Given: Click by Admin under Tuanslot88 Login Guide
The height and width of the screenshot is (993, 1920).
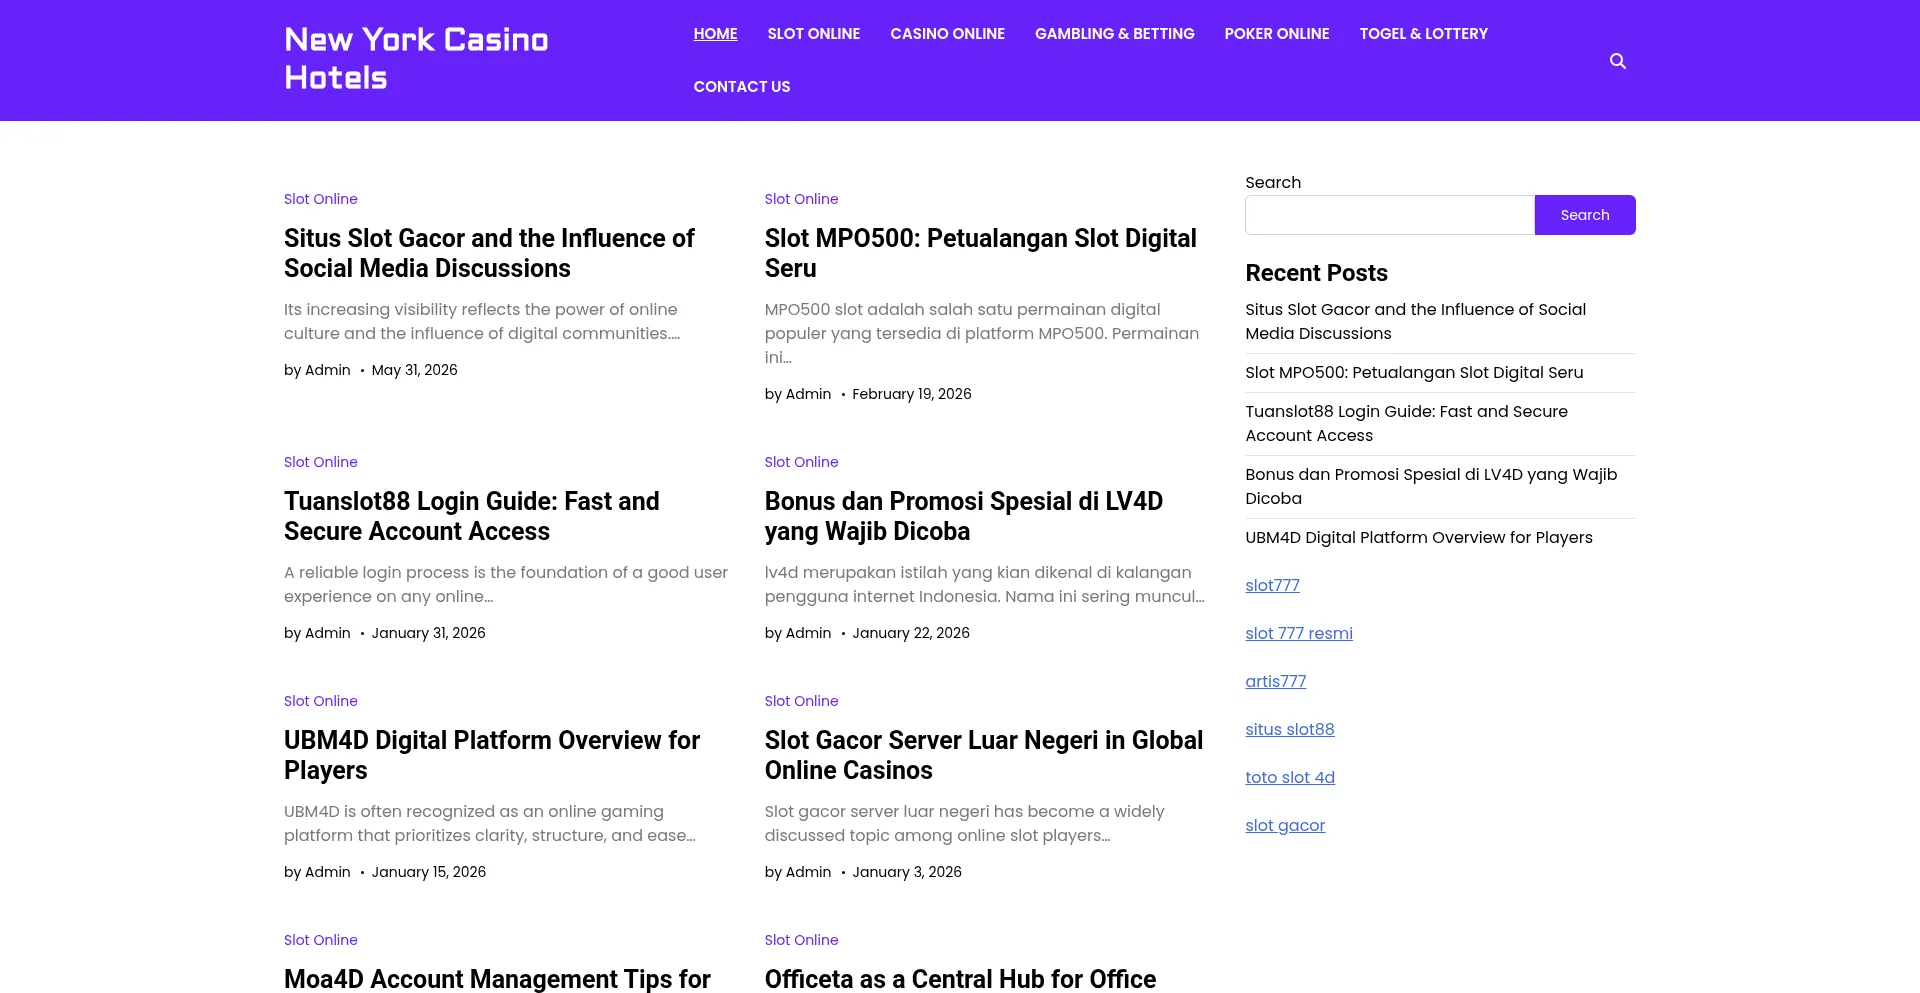Looking at the screenshot, I should pos(317,633).
